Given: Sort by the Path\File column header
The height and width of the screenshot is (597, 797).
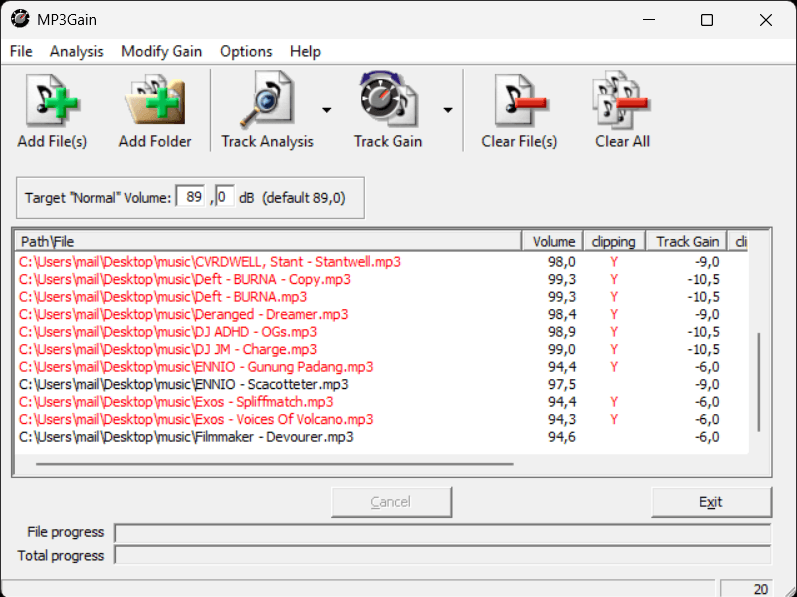Looking at the screenshot, I should [269, 241].
